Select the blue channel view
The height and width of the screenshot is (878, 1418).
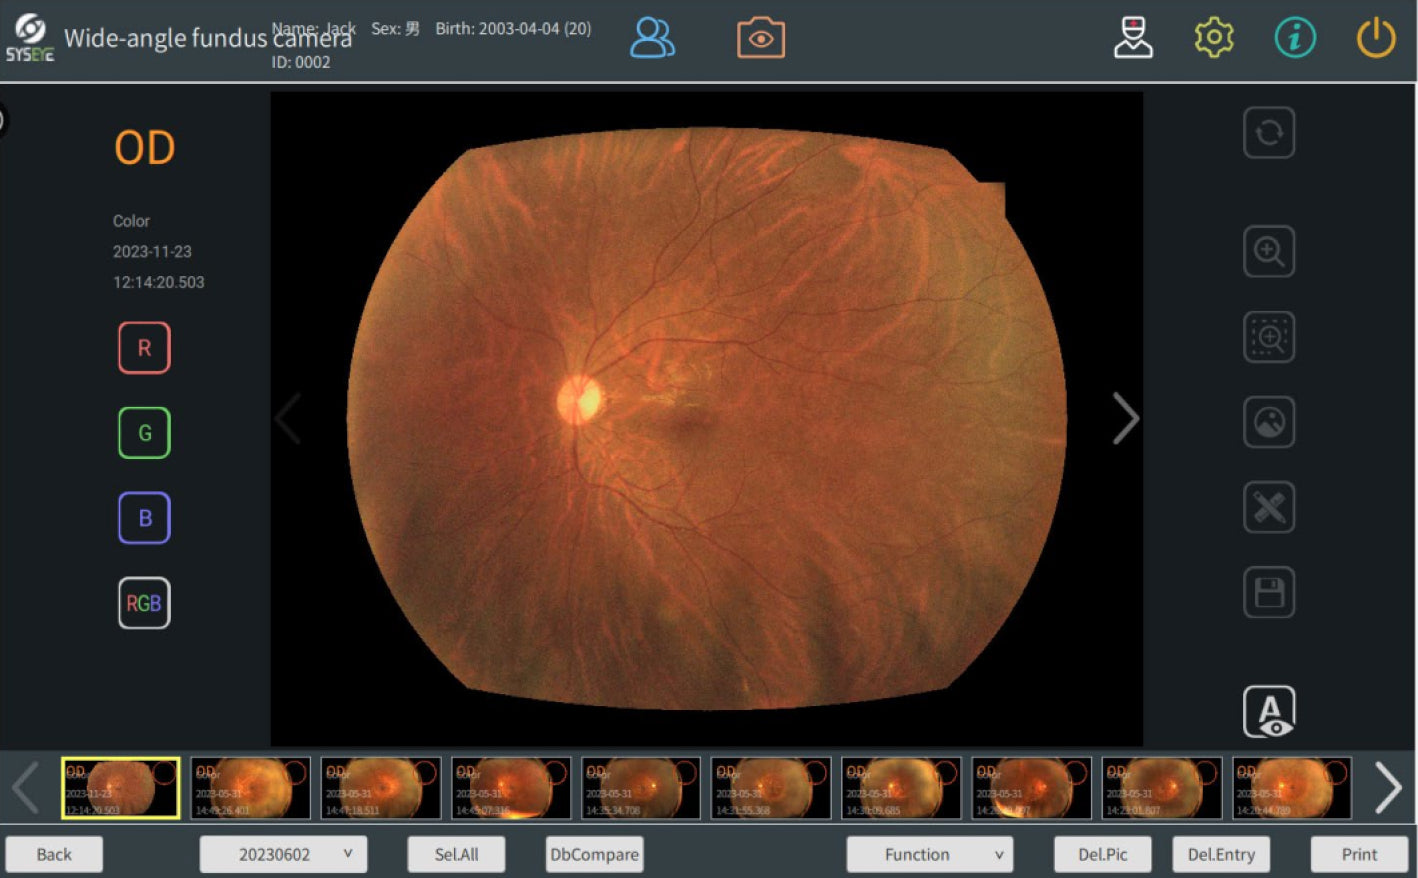(x=144, y=518)
